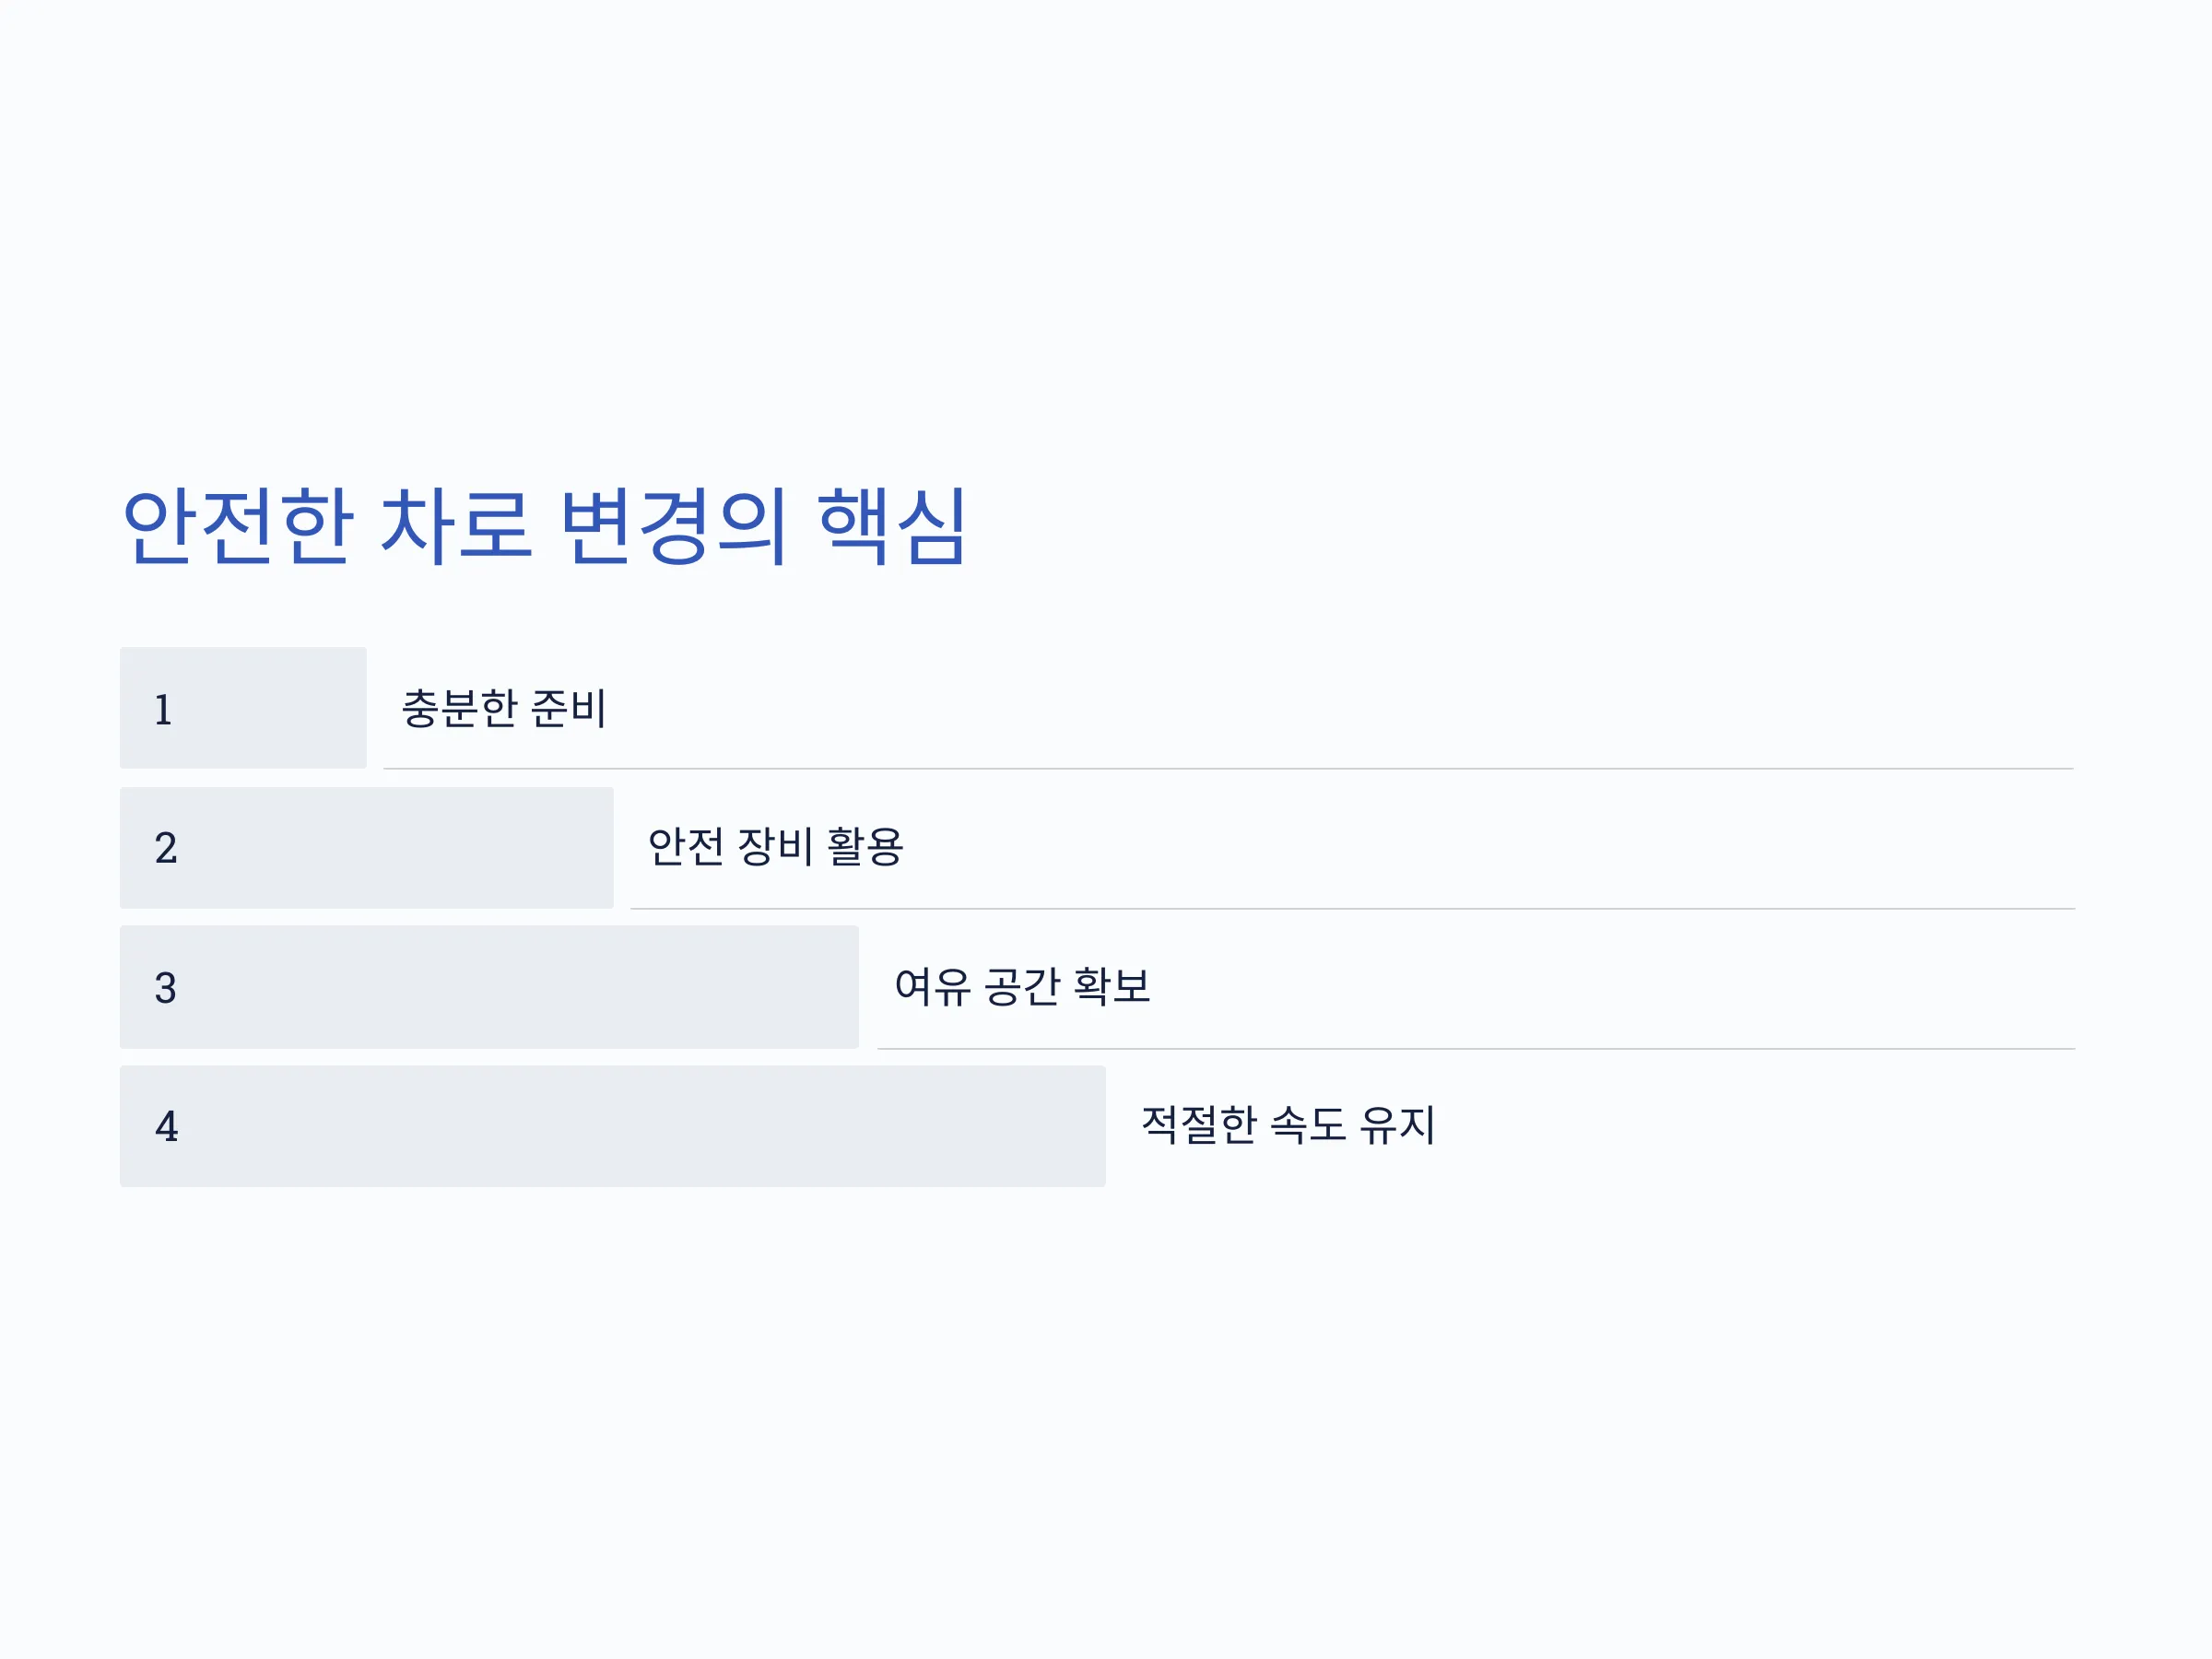Click the word 안전한 in the title
The image size is (2212, 1659).
(x=238, y=527)
